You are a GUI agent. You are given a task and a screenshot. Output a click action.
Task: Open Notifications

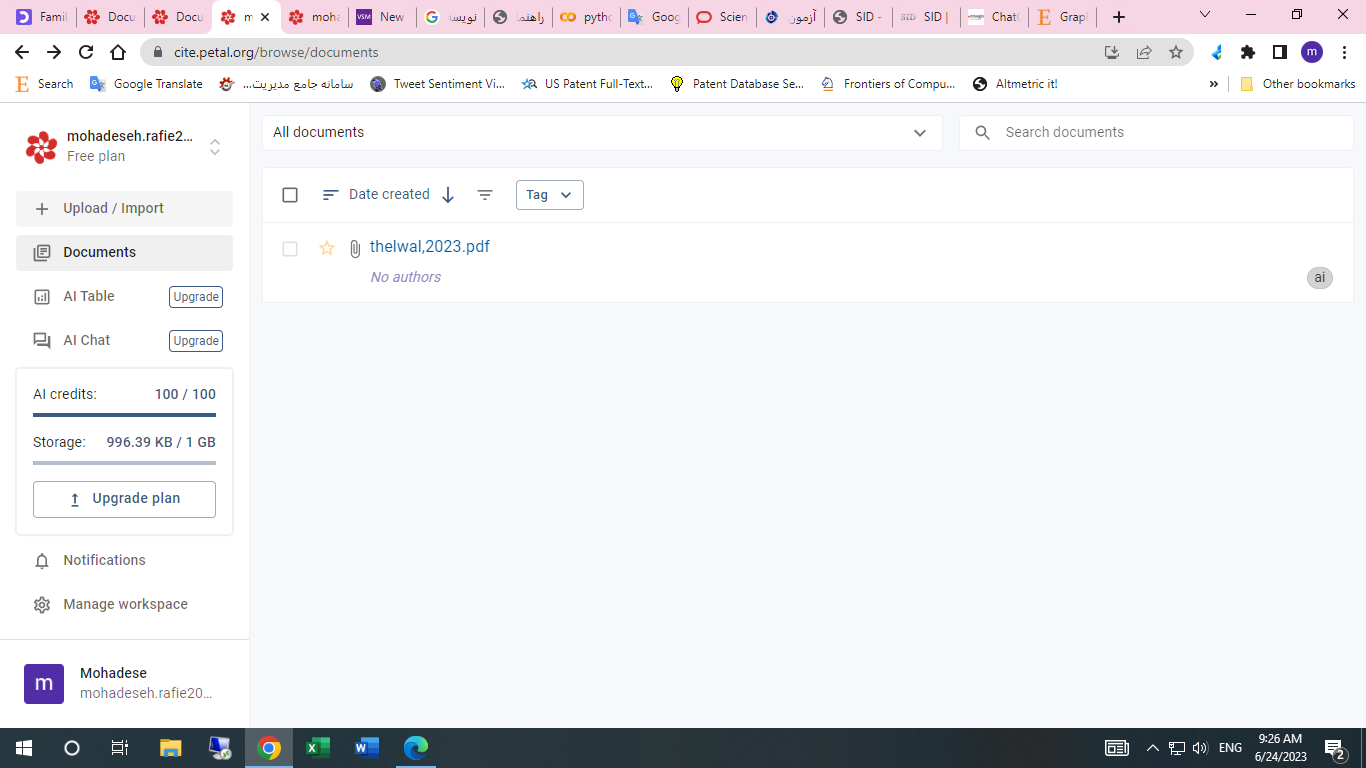[x=104, y=560]
